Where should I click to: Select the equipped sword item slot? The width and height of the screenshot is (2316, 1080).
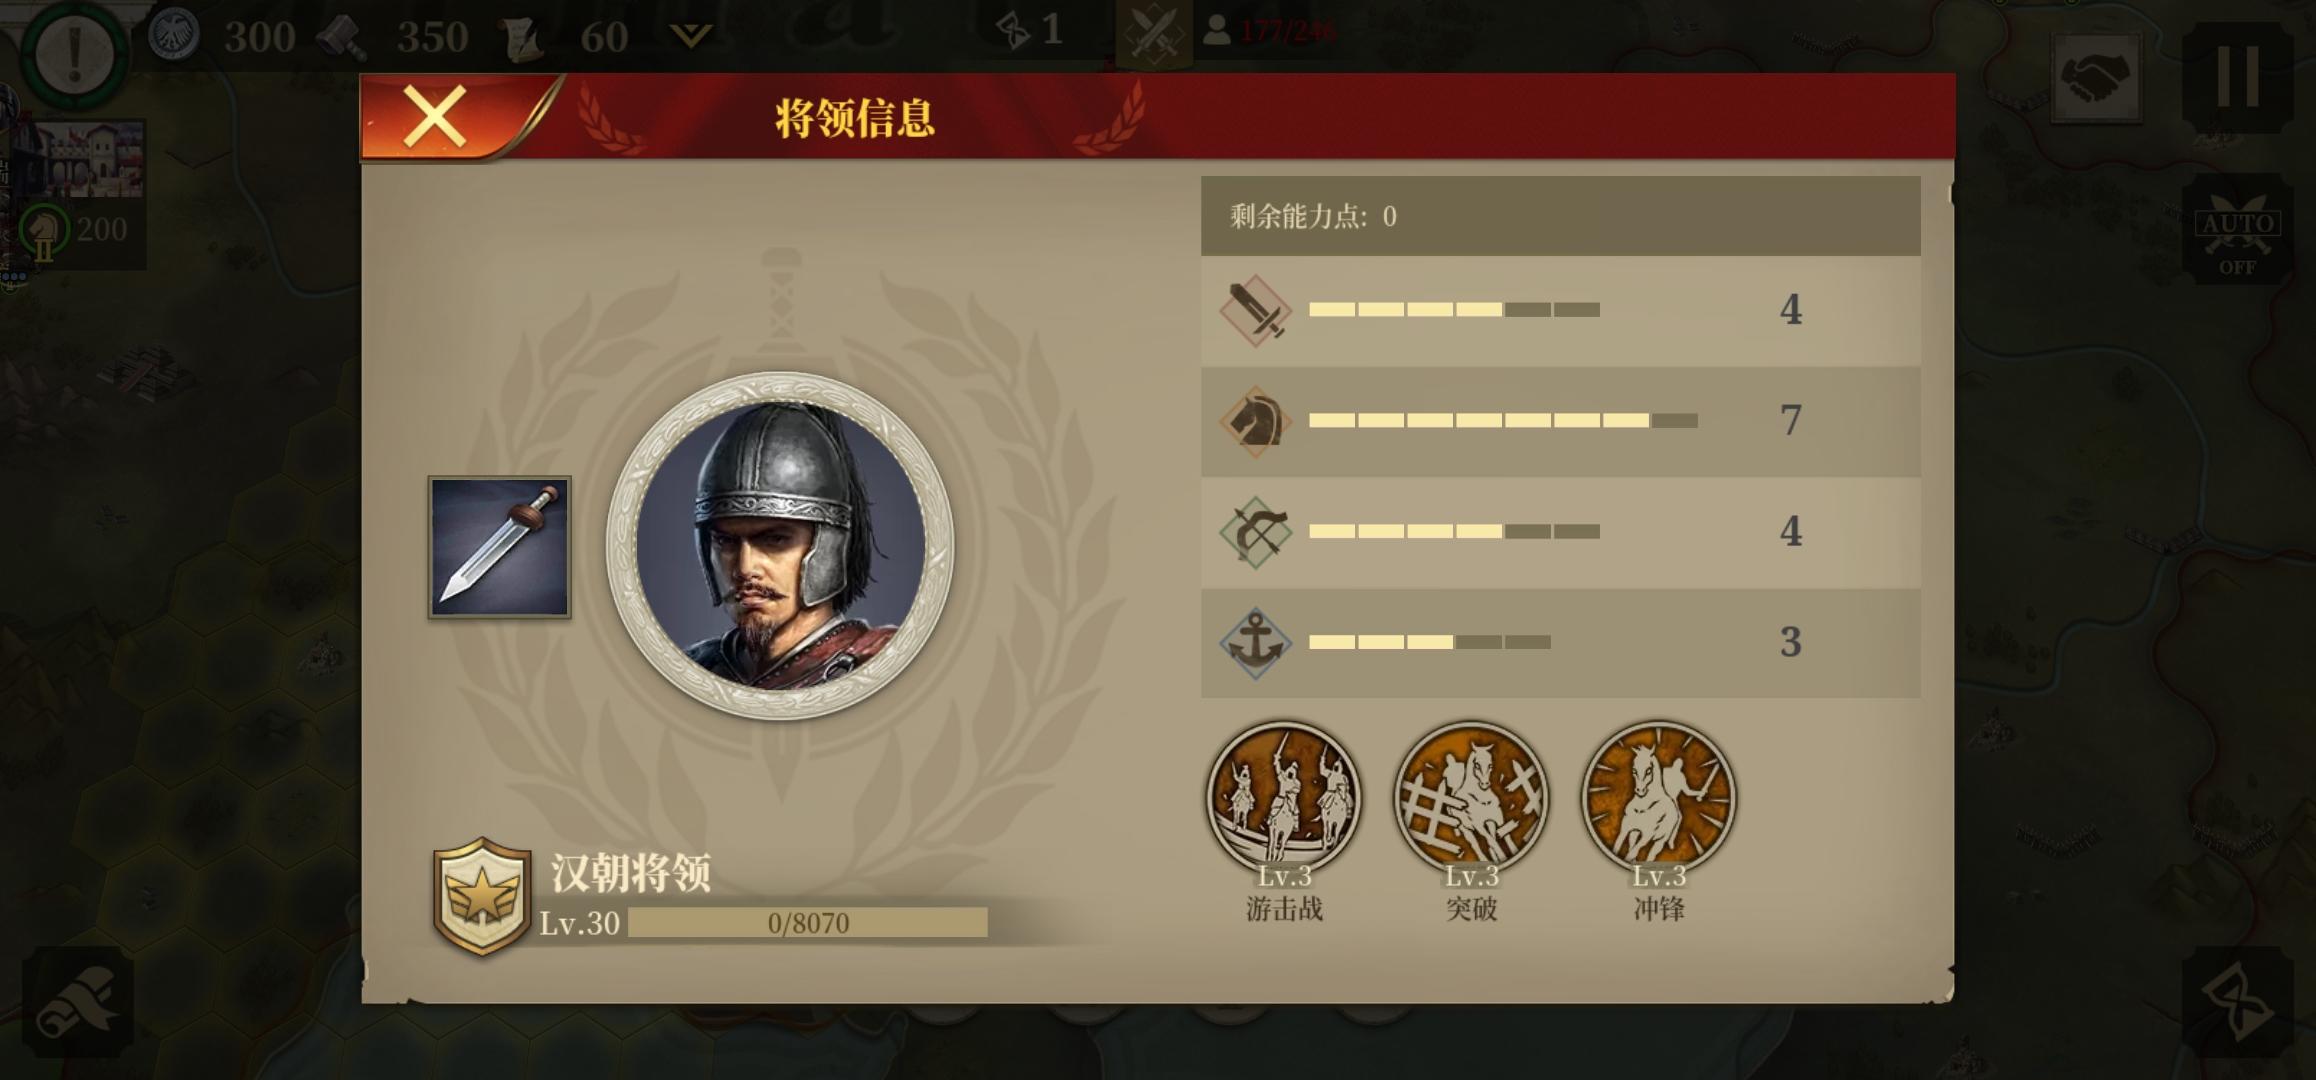coord(500,547)
